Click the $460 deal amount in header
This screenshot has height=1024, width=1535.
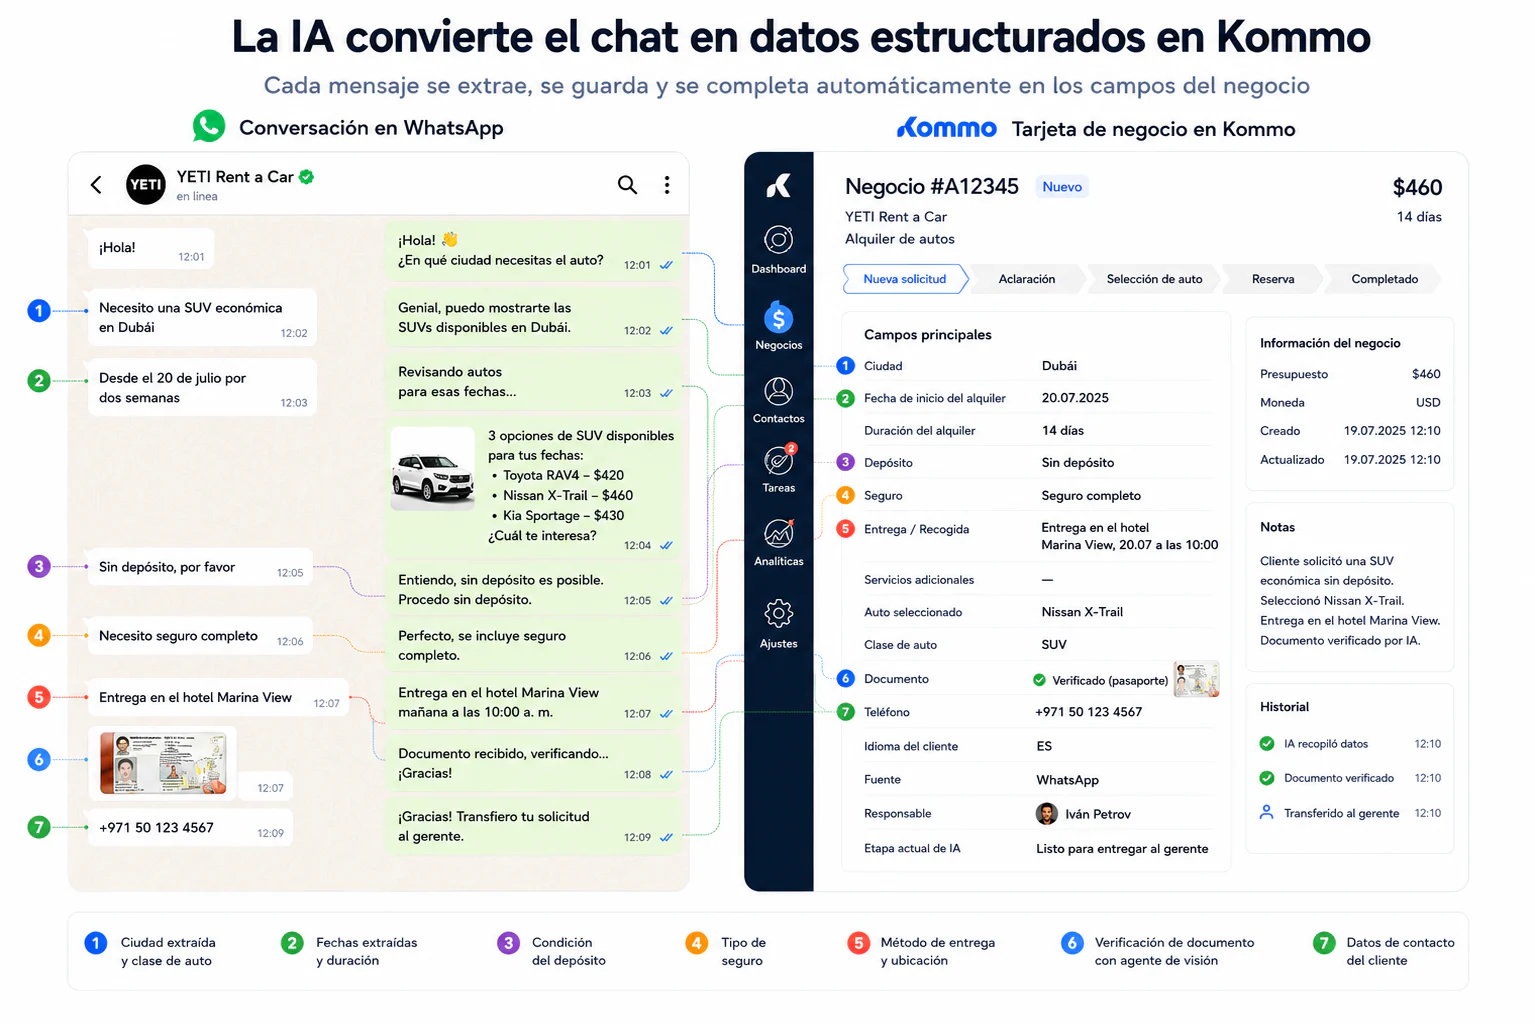(1417, 187)
